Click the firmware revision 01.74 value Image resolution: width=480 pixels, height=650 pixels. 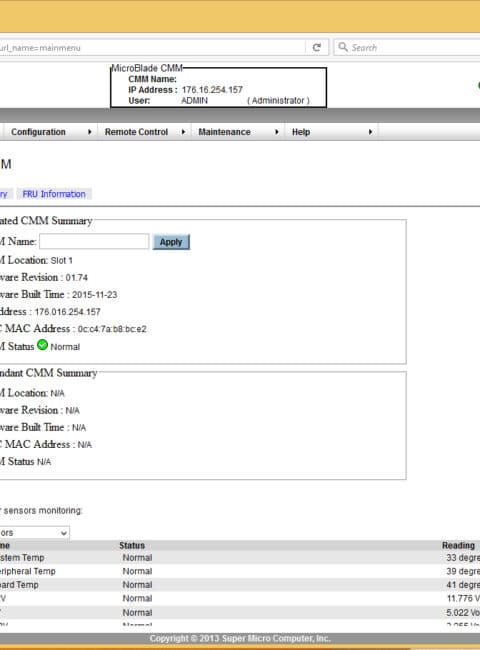pyautogui.click(x=76, y=278)
